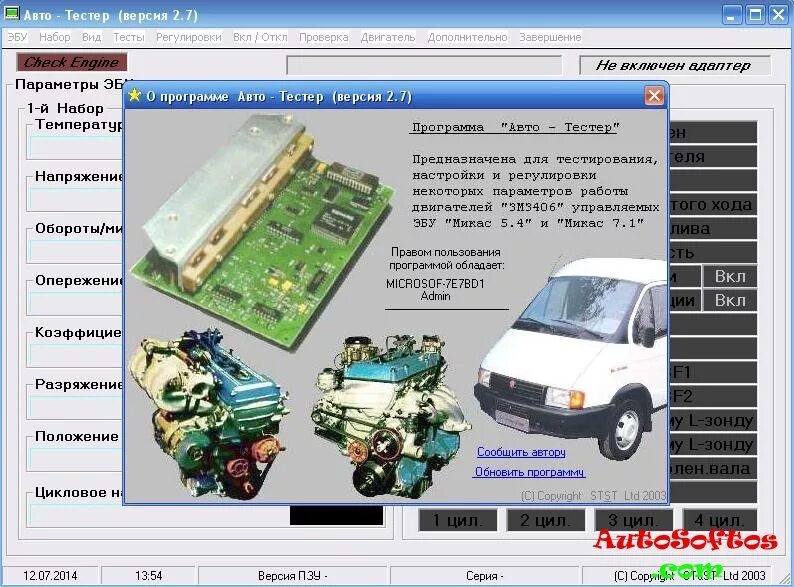Open the Проверка menu
Viewport: 794px width, 587px height.
click(324, 37)
